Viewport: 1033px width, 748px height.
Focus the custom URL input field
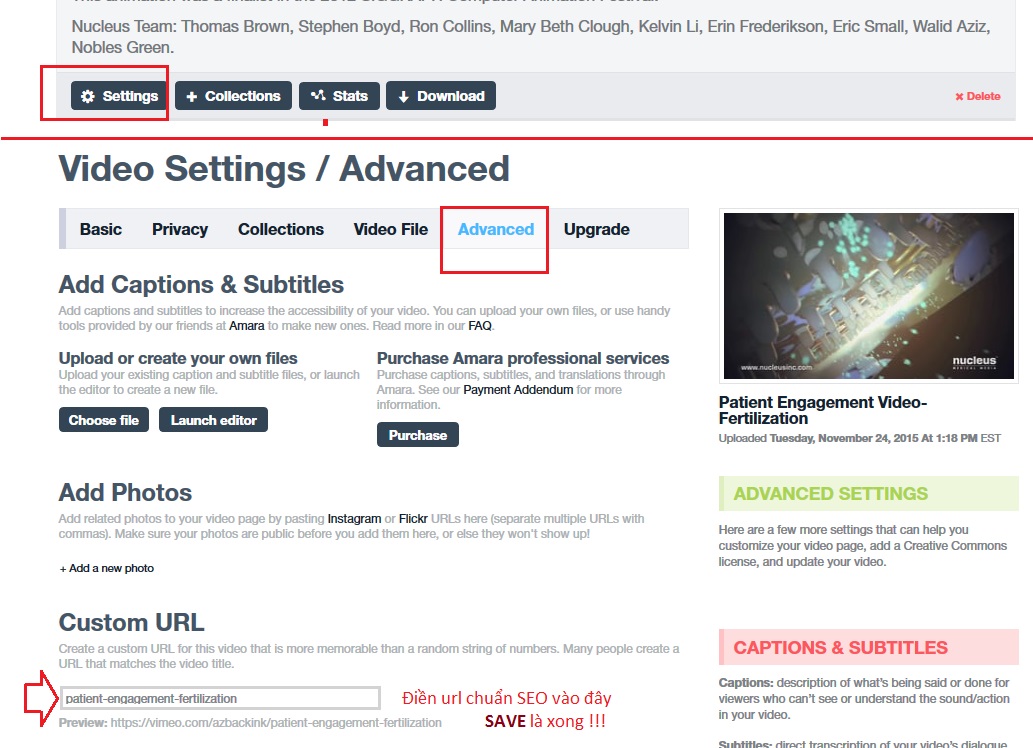point(220,698)
